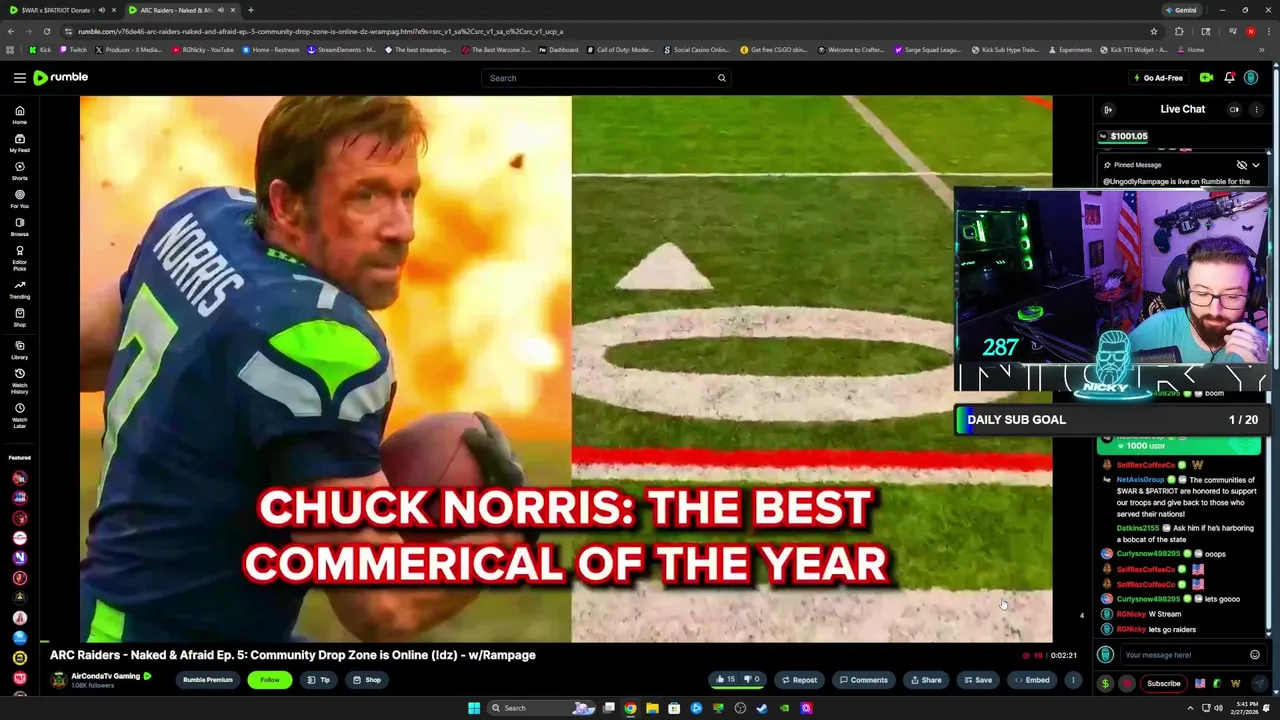
Task: Mute audio on the ARC Raiders tab
Action: tap(220, 10)
